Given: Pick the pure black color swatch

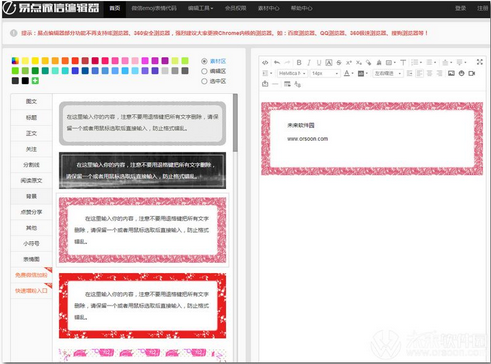Looking at the screenshot, I should pyautogui.click(x=25, y=81).
